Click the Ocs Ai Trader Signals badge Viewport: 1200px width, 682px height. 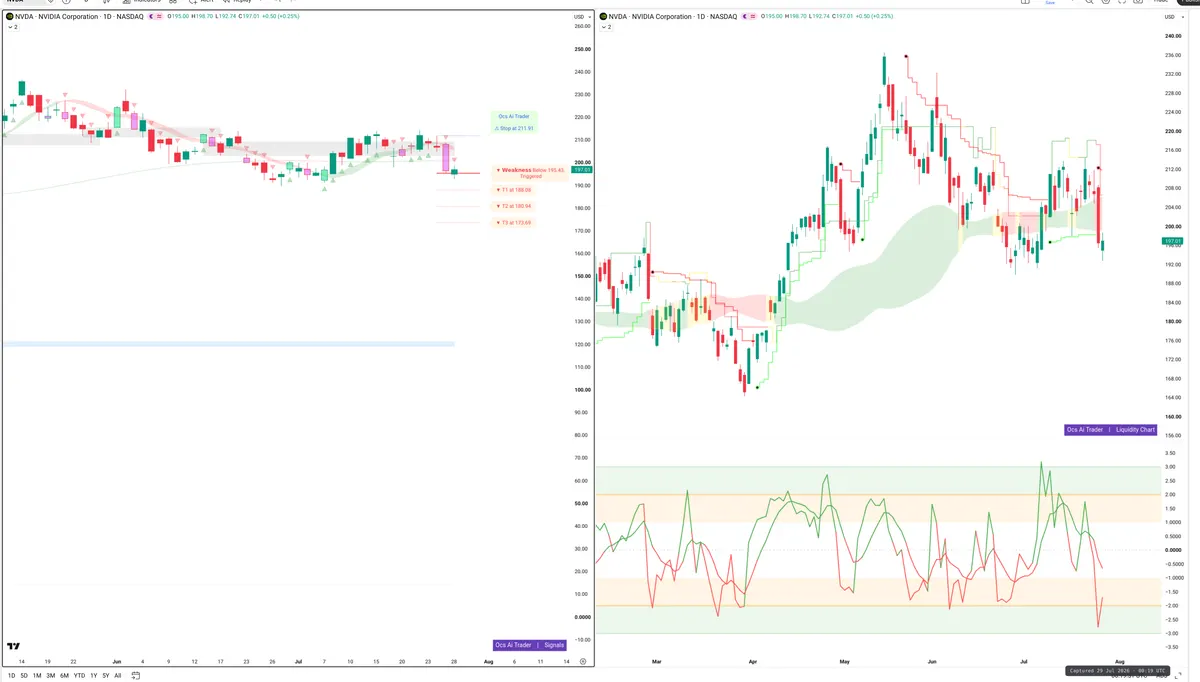pos(530,645)
